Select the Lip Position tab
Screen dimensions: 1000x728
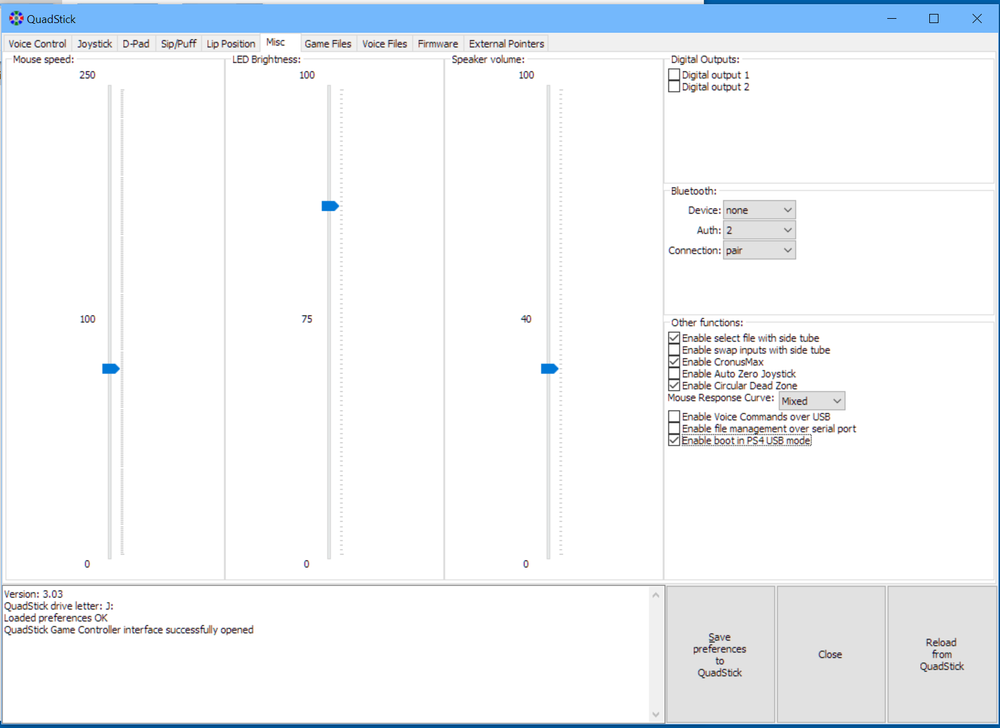[x=231, y=43]
